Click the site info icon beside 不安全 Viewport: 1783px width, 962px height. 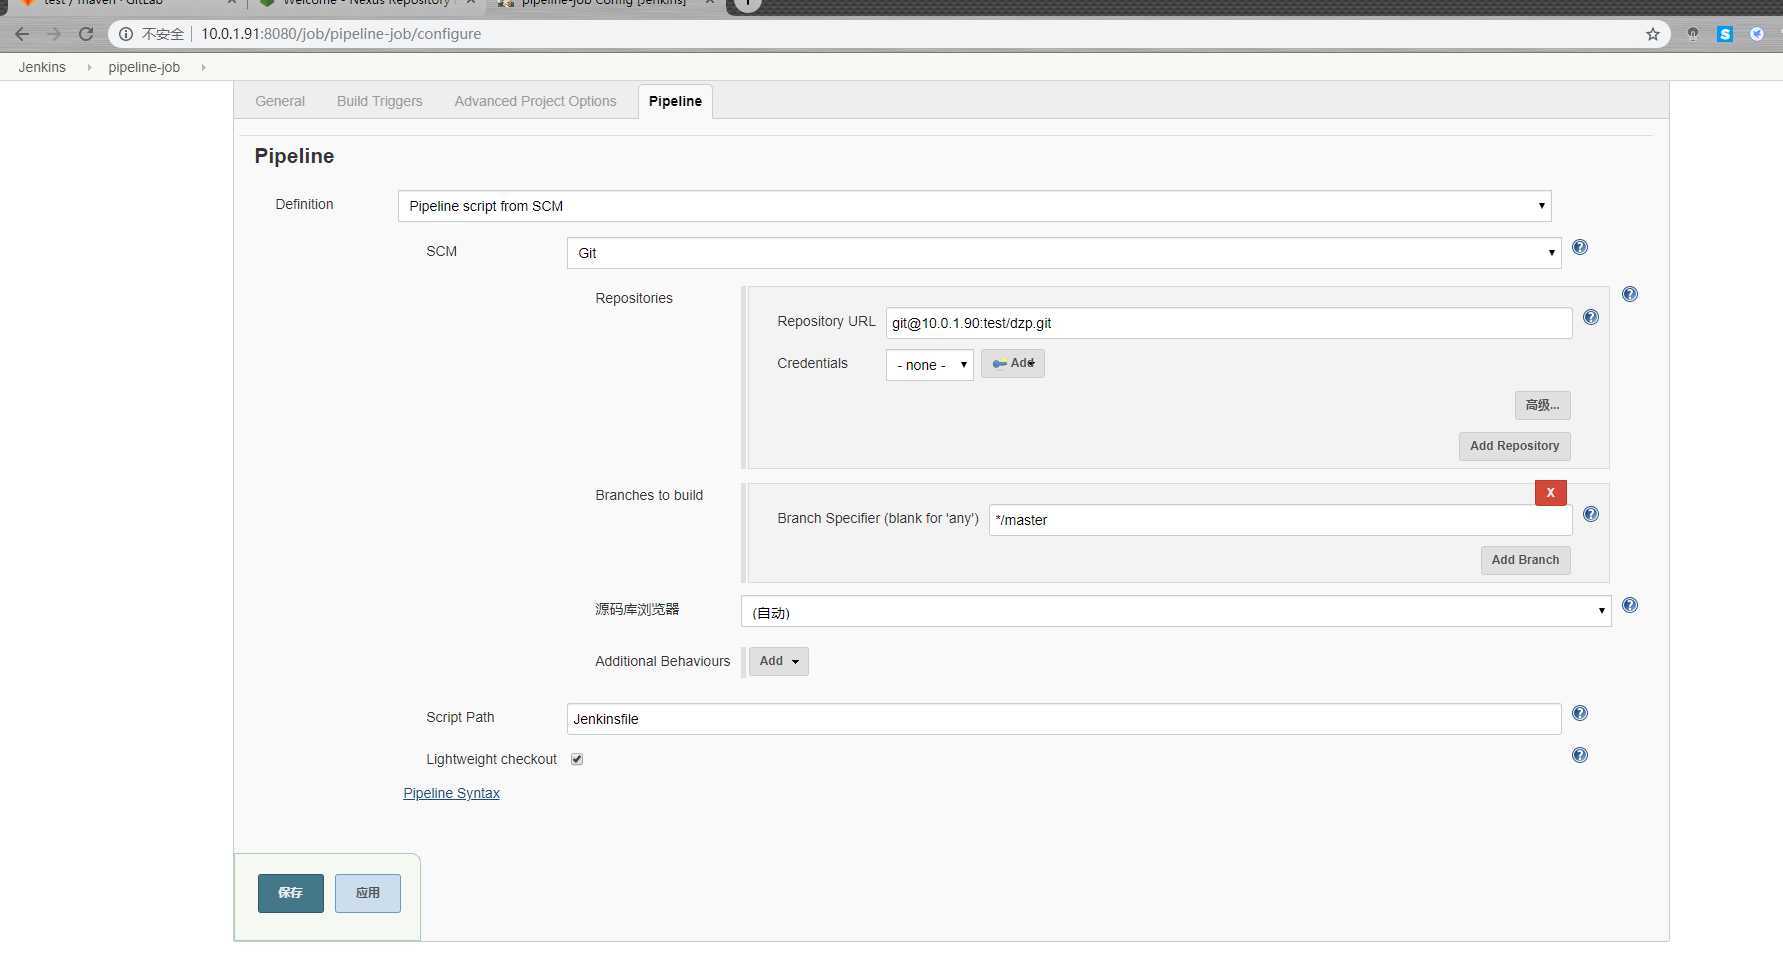[126, 34]
